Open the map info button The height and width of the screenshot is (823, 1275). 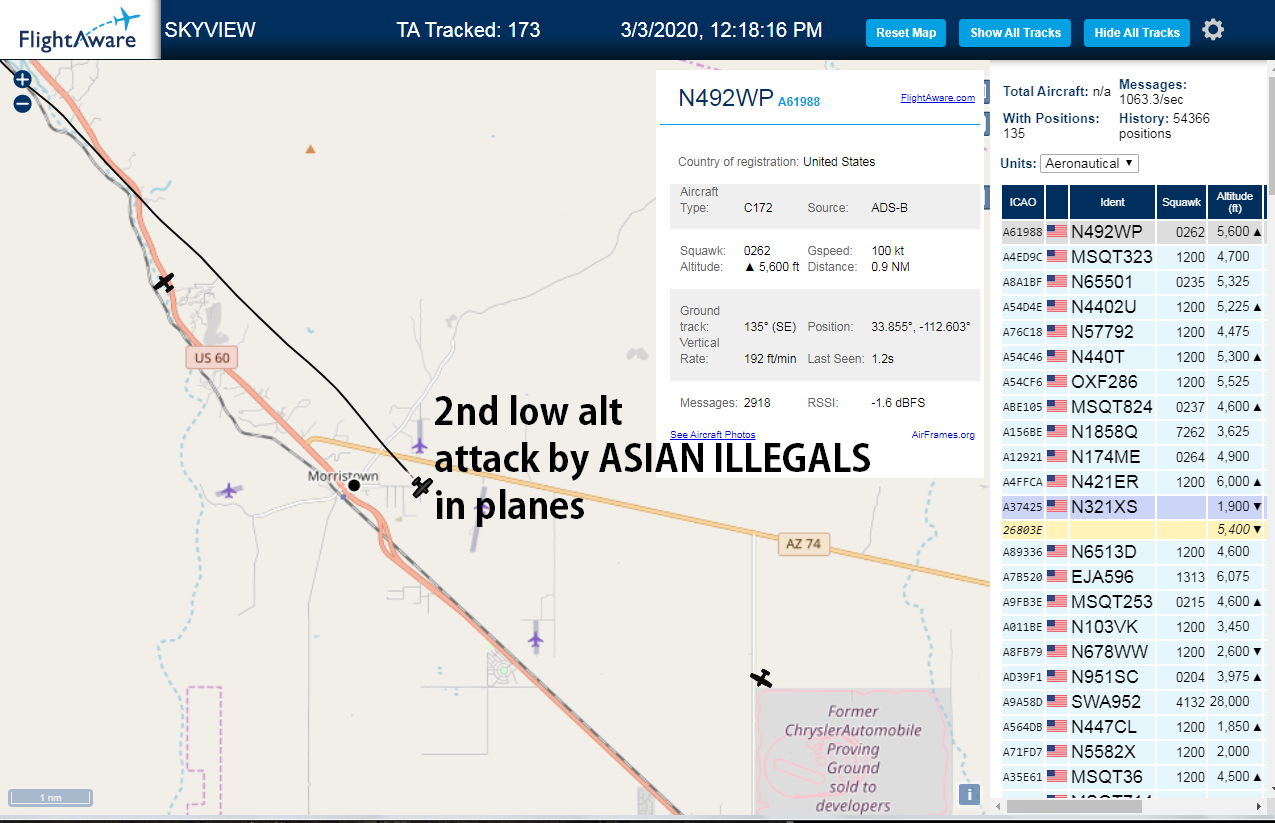[x=969, y=794]
